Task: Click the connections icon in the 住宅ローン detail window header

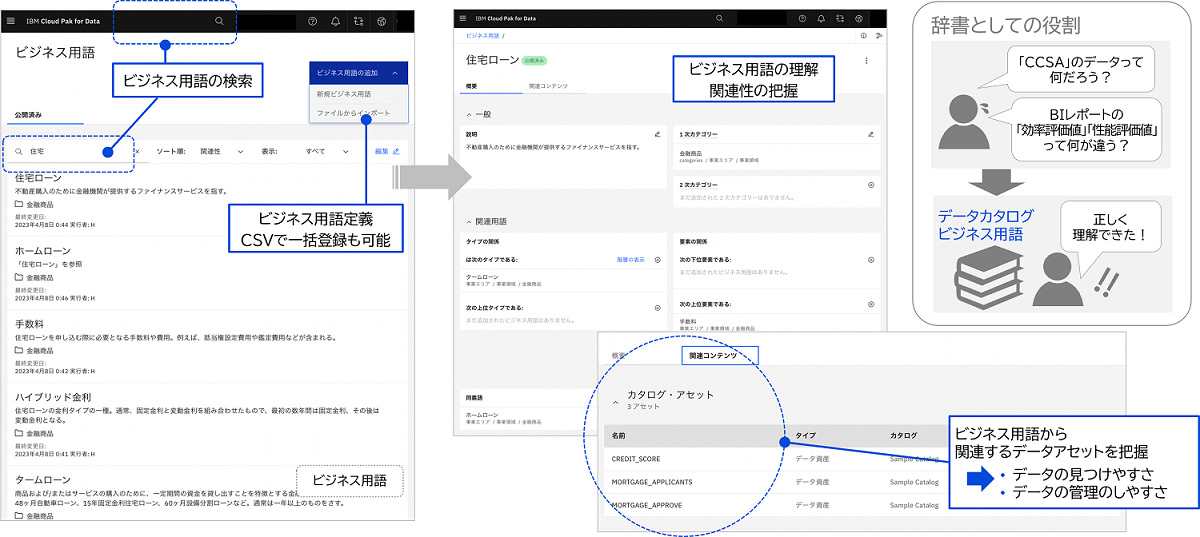Action: (x=841, y=18)
